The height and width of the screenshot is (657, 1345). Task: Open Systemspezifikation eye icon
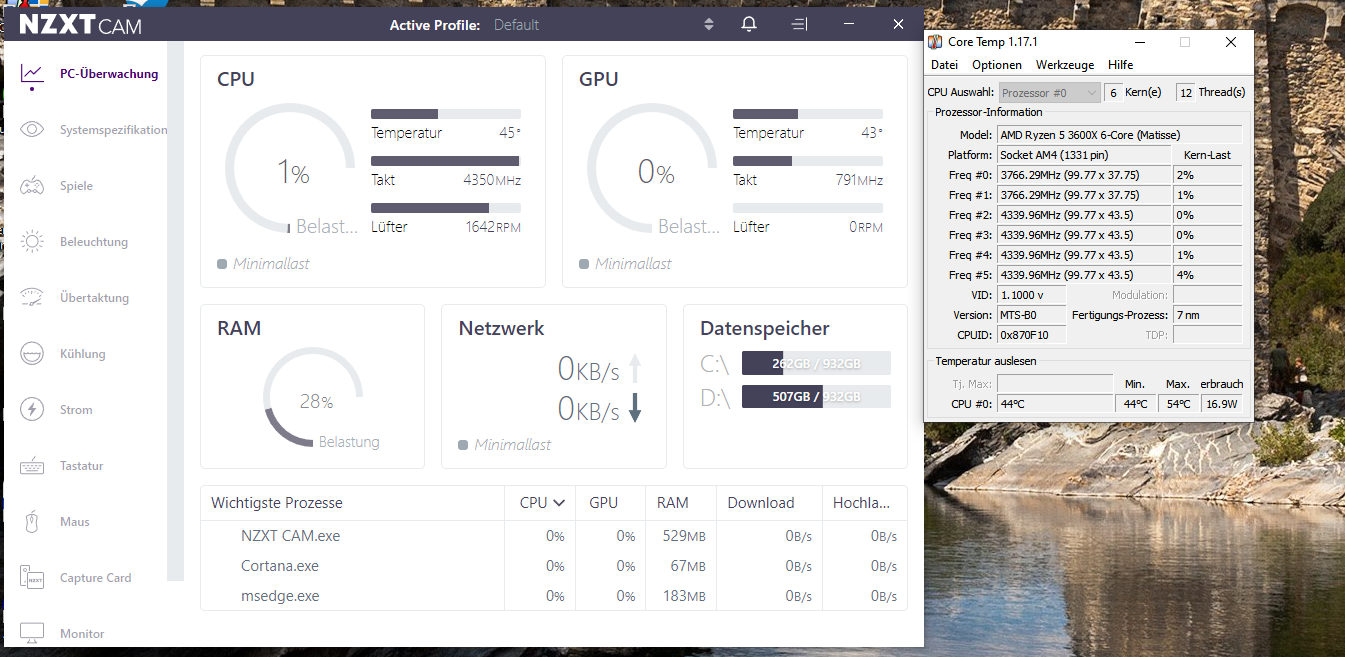pyautogui.click(x=32, y=130)
